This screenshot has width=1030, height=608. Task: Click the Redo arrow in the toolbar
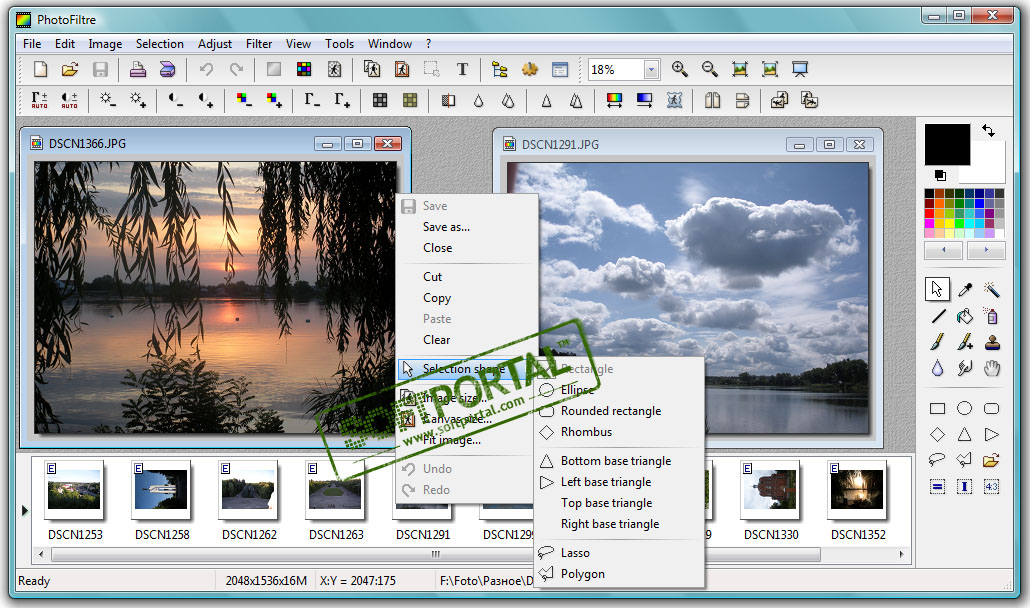[236, 70]
